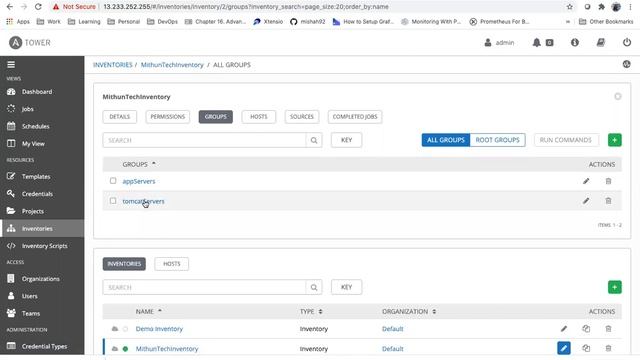Screen dimensions: 640x360
Task: Open My View in sidebar
Action: tap(33, 144)
